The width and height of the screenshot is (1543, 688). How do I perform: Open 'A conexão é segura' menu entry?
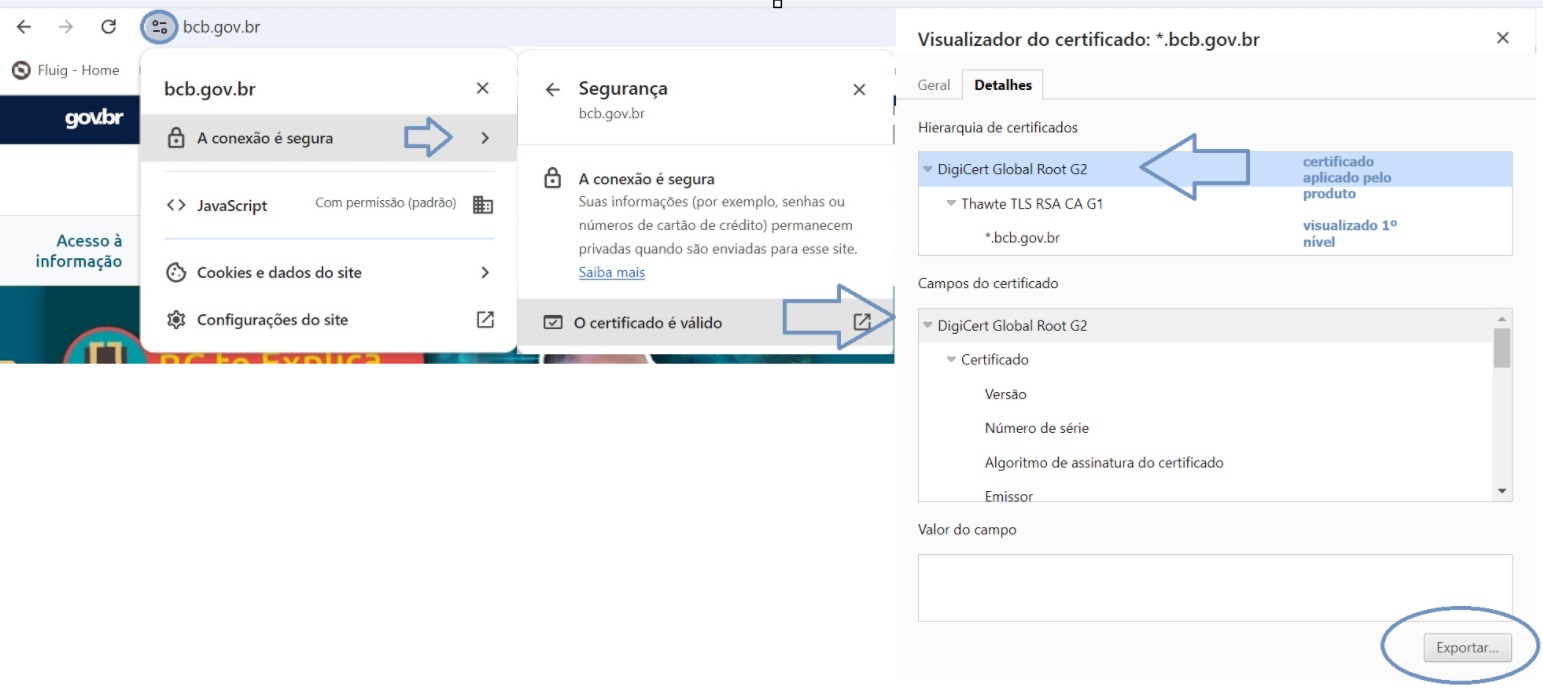329,138
